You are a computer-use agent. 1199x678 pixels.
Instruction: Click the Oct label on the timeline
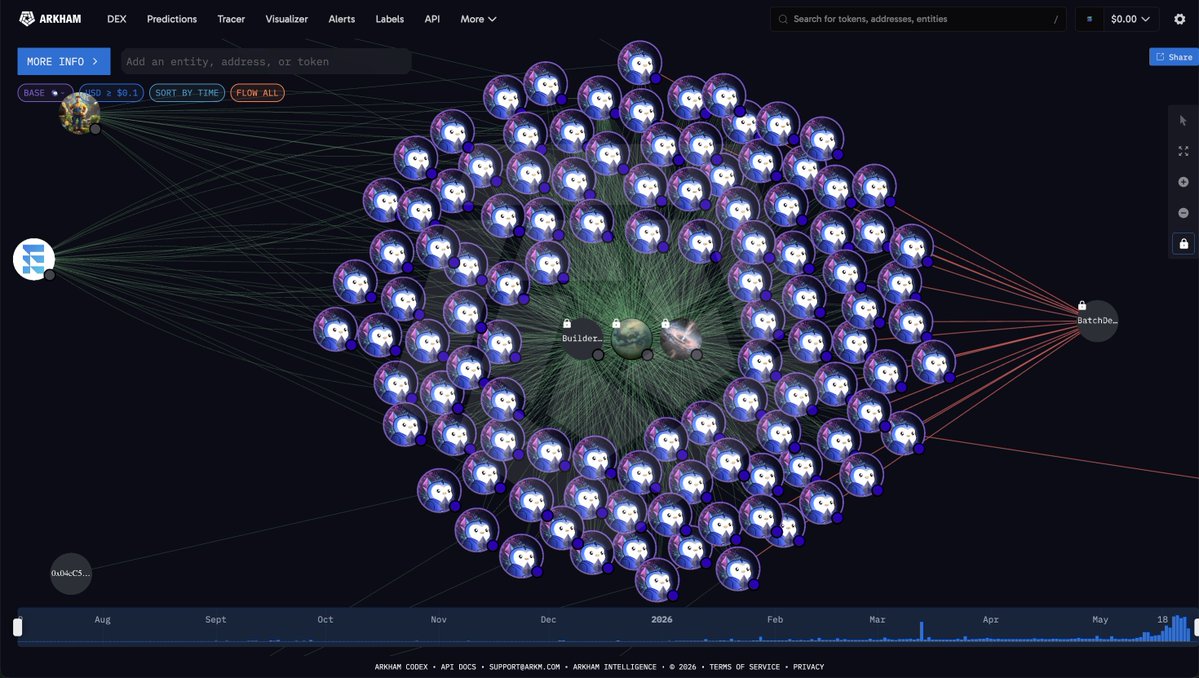tap(325, 619)
